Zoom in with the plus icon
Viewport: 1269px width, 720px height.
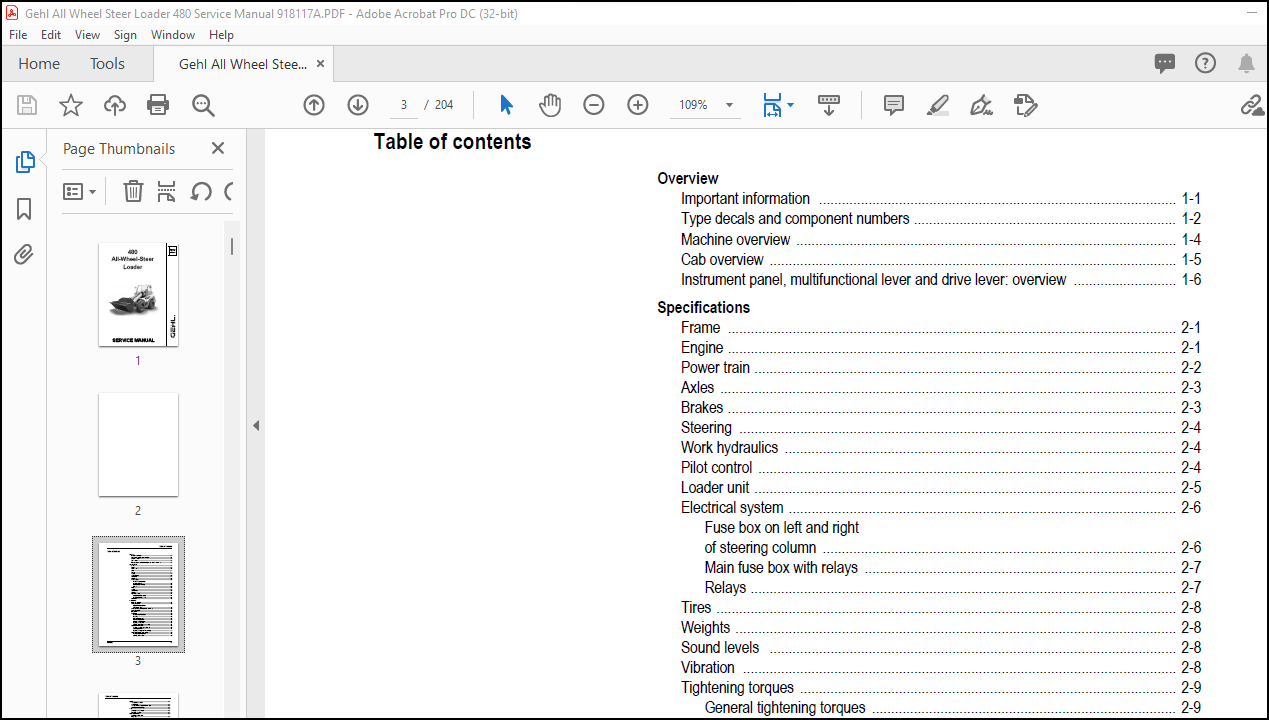pos(638,105)
